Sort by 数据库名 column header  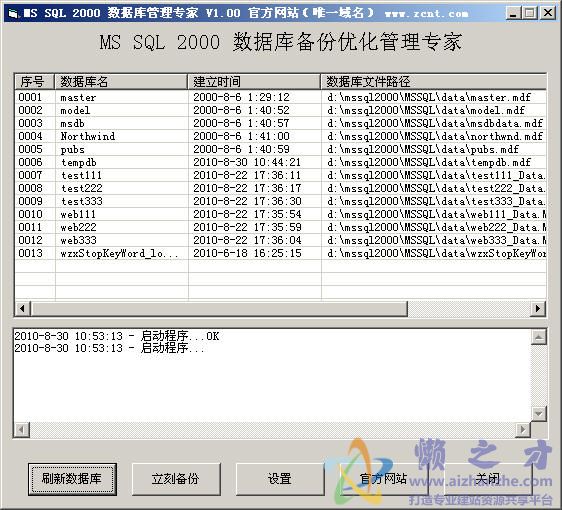(x=121, y=81)
